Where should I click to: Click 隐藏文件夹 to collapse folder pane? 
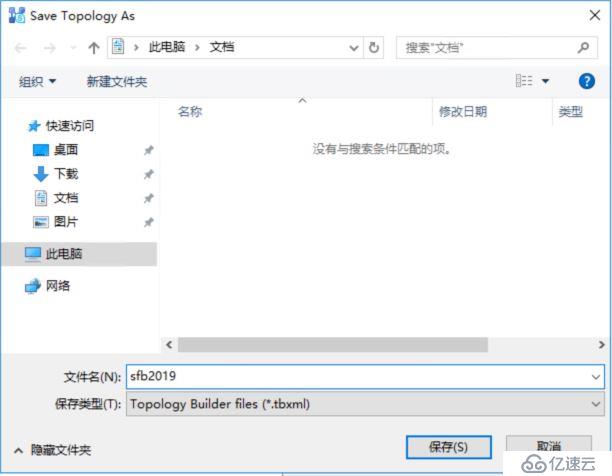pos(53,450)
